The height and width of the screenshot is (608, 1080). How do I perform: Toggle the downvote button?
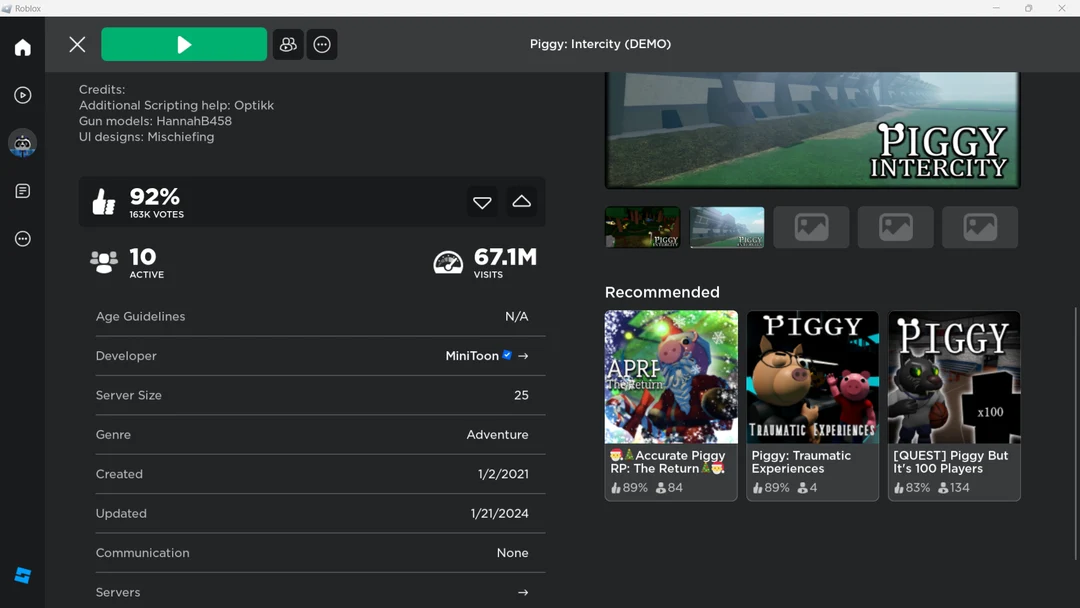point(482,202)
